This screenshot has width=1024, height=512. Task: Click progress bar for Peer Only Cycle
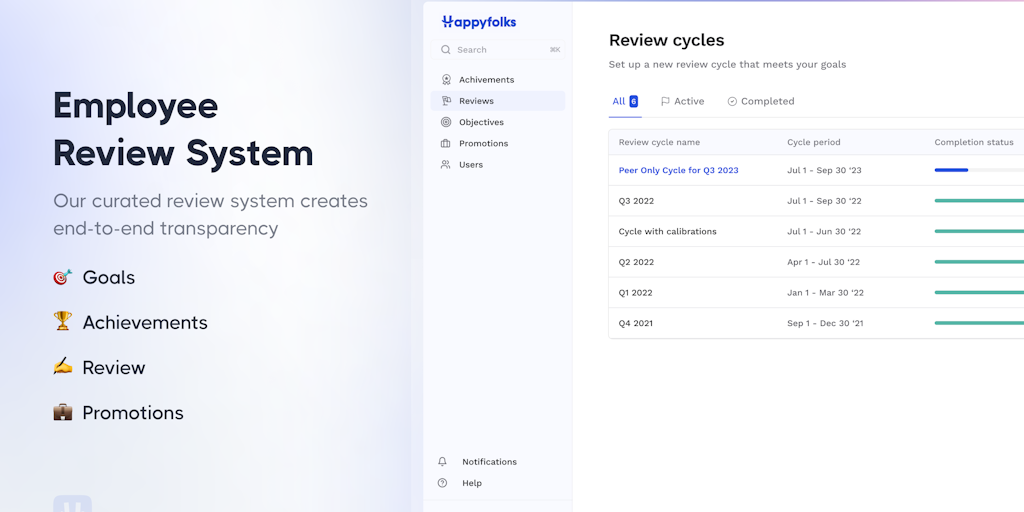pyautogui.click(x=979, y=170)
